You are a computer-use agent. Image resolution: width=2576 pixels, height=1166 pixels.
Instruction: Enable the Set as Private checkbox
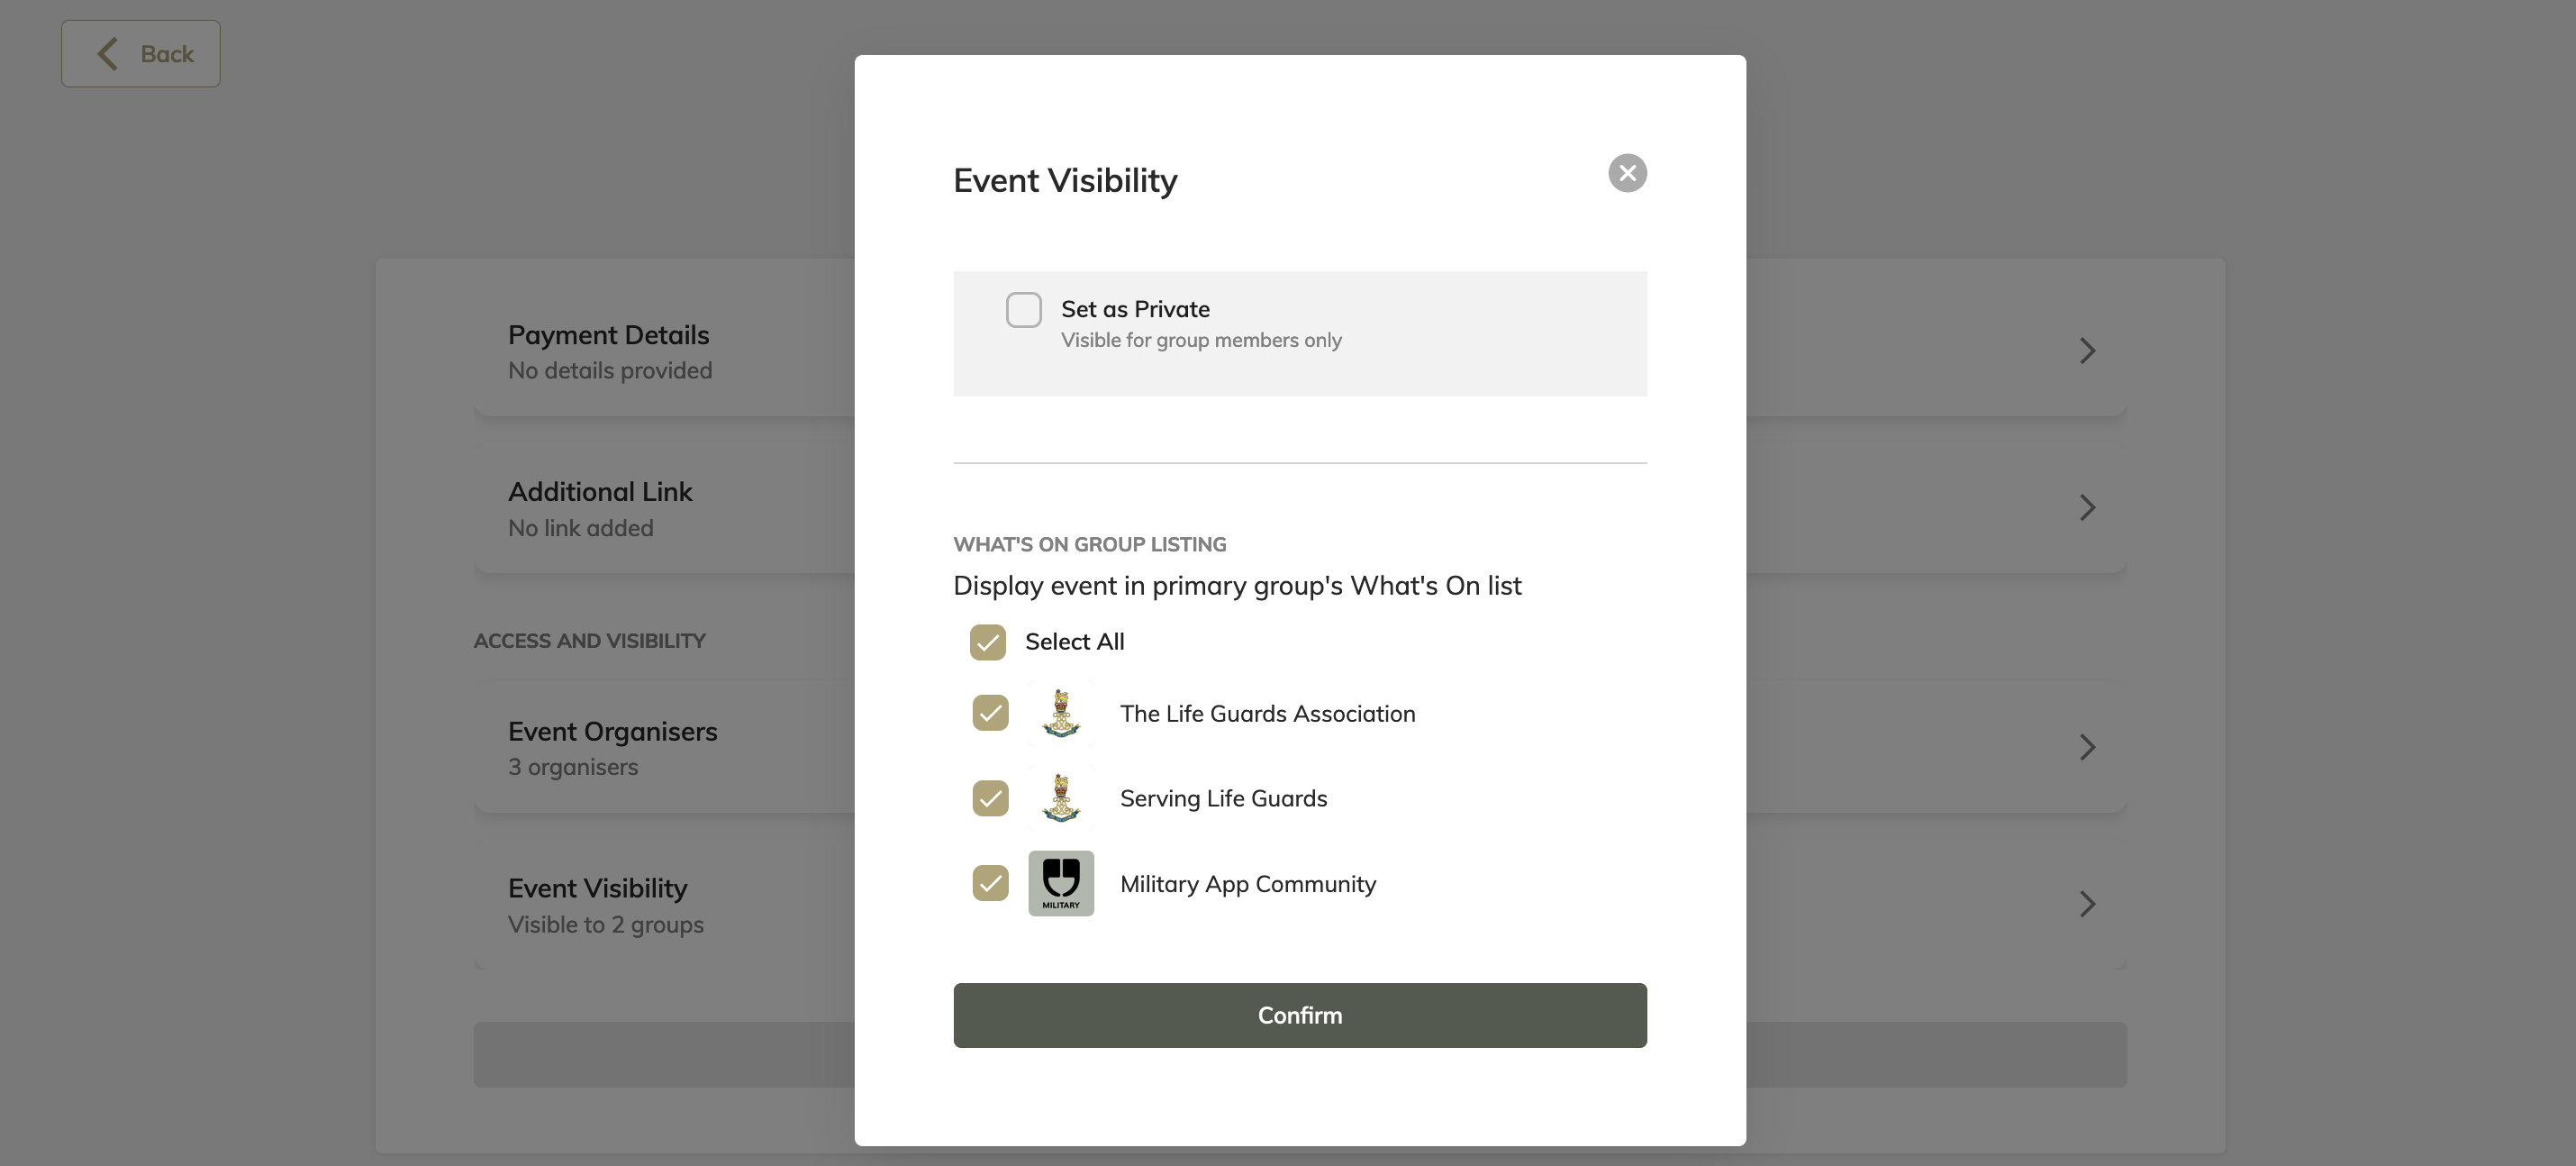[1023, 310]
